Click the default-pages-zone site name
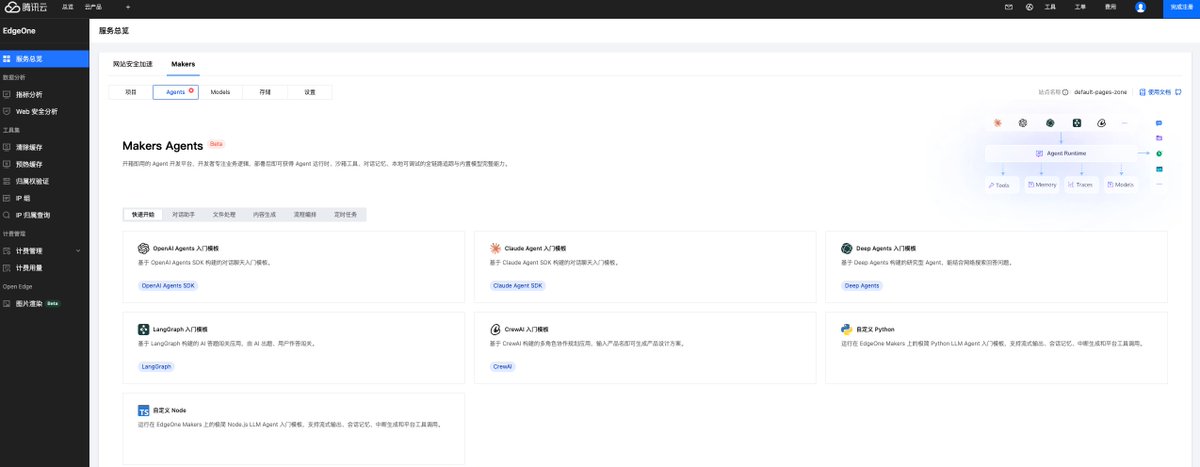 click(1100, 92)
